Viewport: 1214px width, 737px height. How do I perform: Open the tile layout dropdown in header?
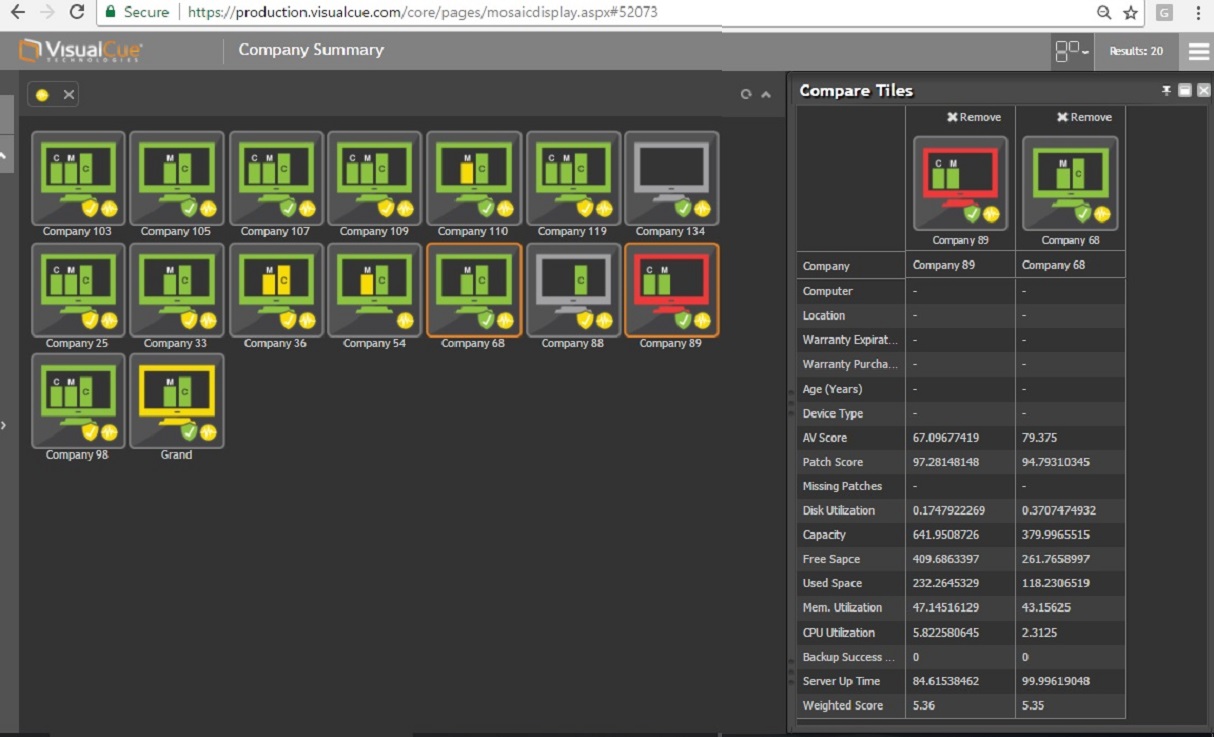[1072, 51]
